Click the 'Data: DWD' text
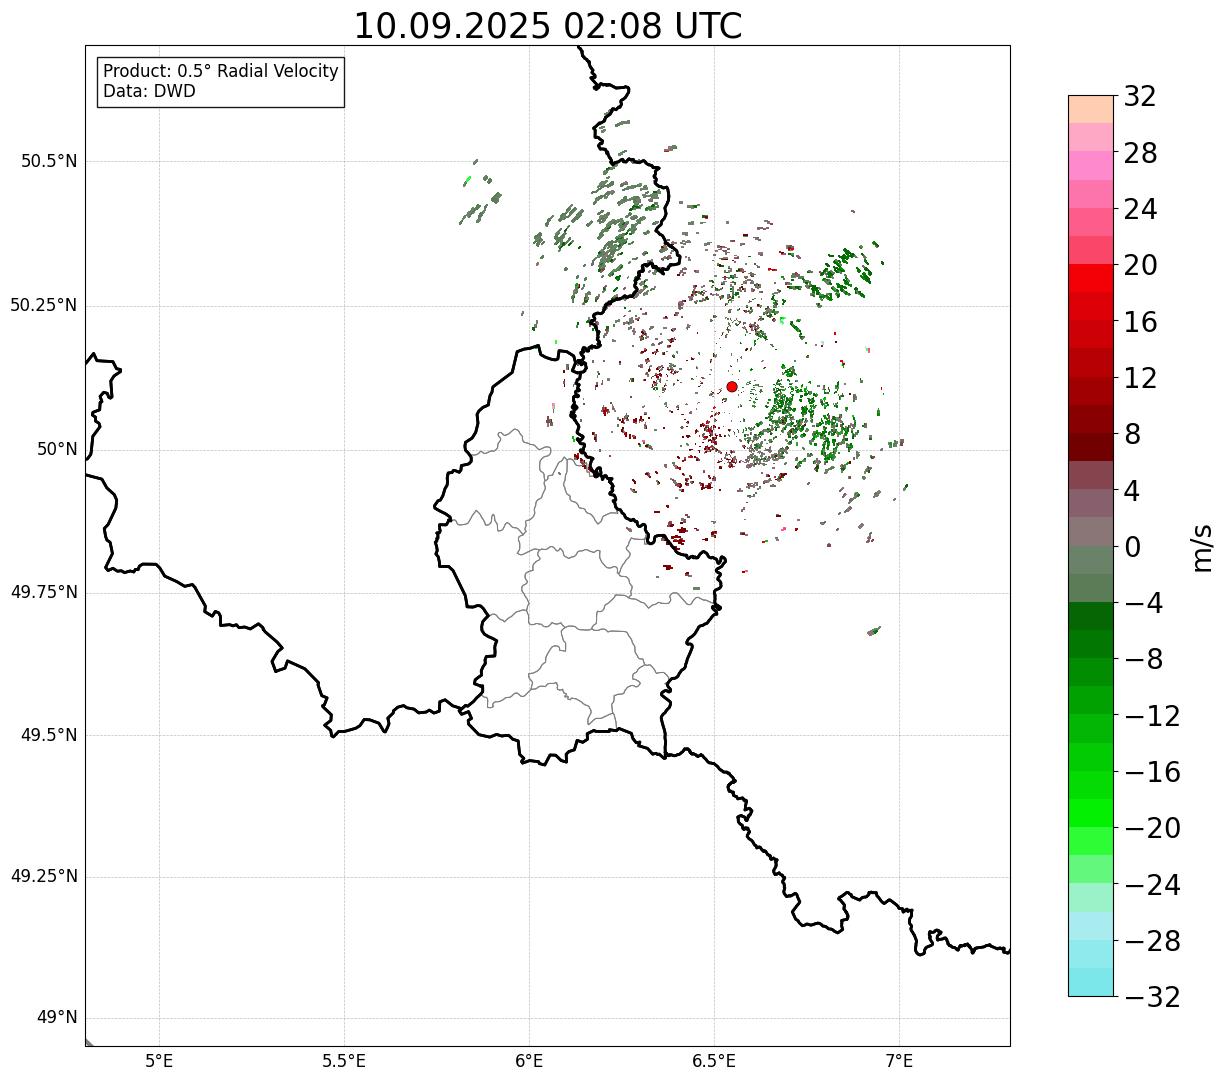The height and width of the screenshot is (1081, 1225). click(149, 91)
